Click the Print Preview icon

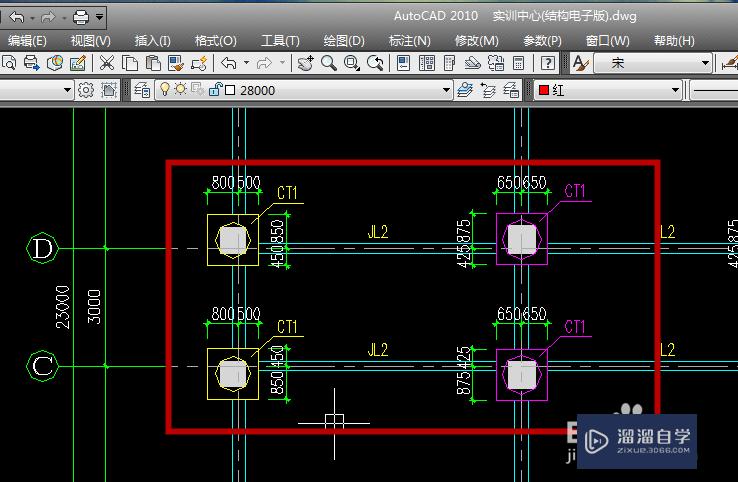click(8, 63)
